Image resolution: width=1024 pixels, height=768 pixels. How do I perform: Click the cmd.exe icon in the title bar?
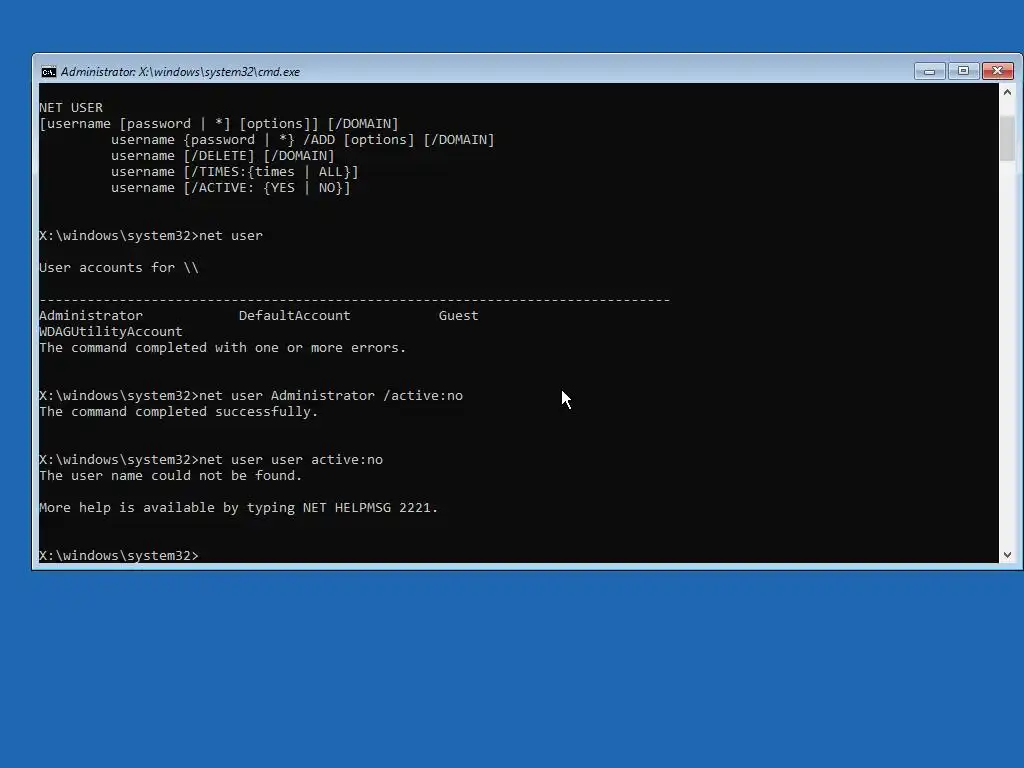[48, 72]
